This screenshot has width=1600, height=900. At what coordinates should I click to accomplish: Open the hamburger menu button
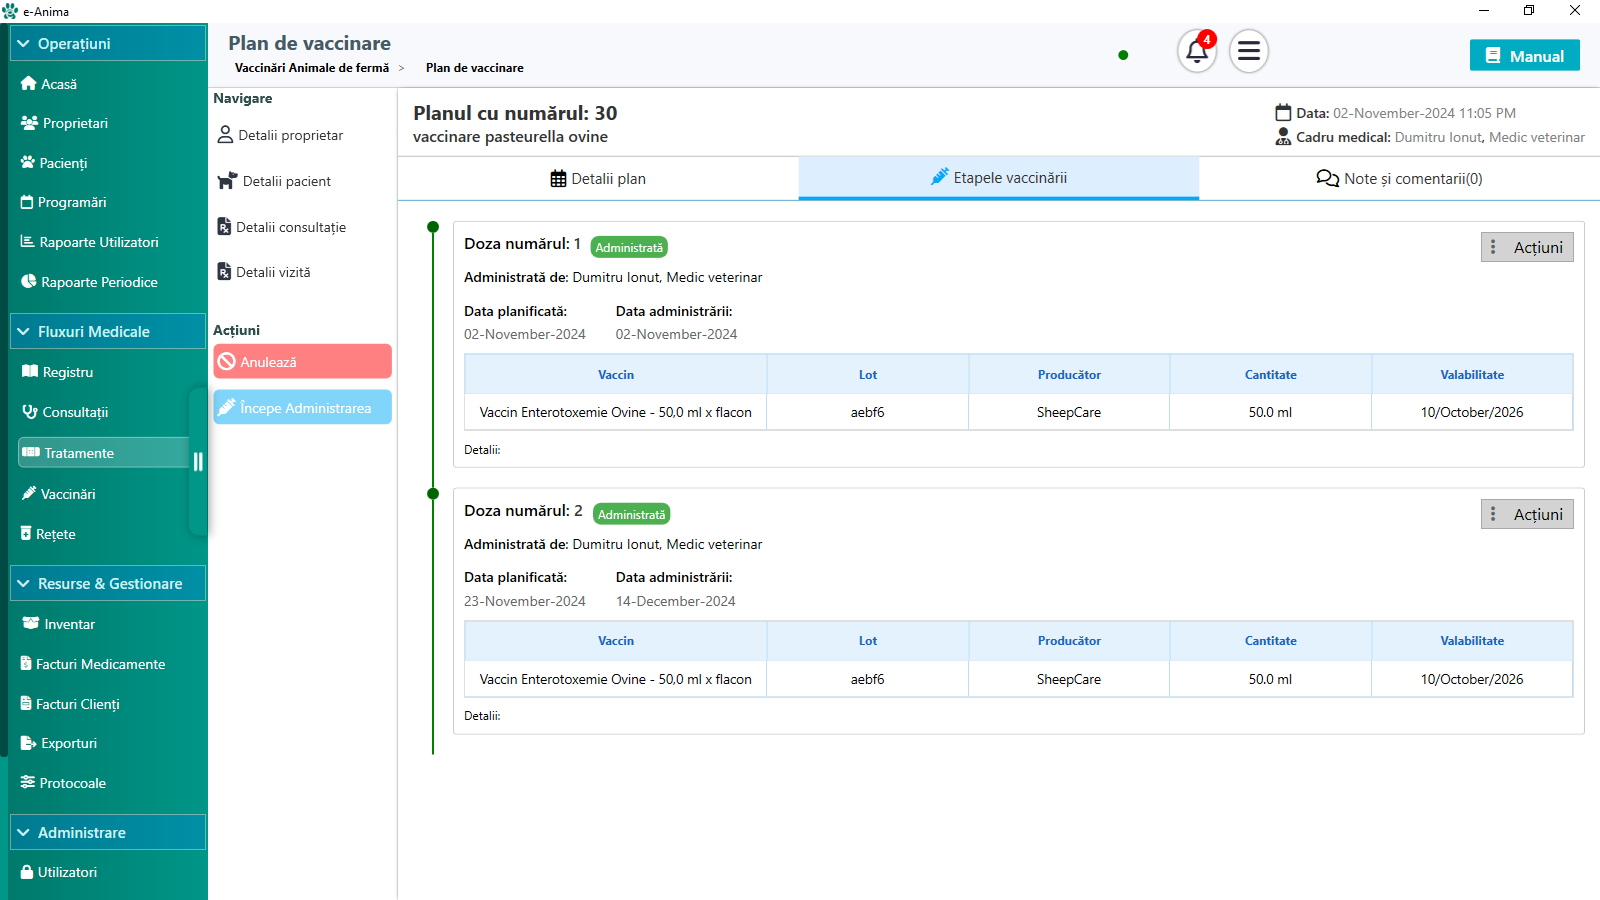point(1248,51)
